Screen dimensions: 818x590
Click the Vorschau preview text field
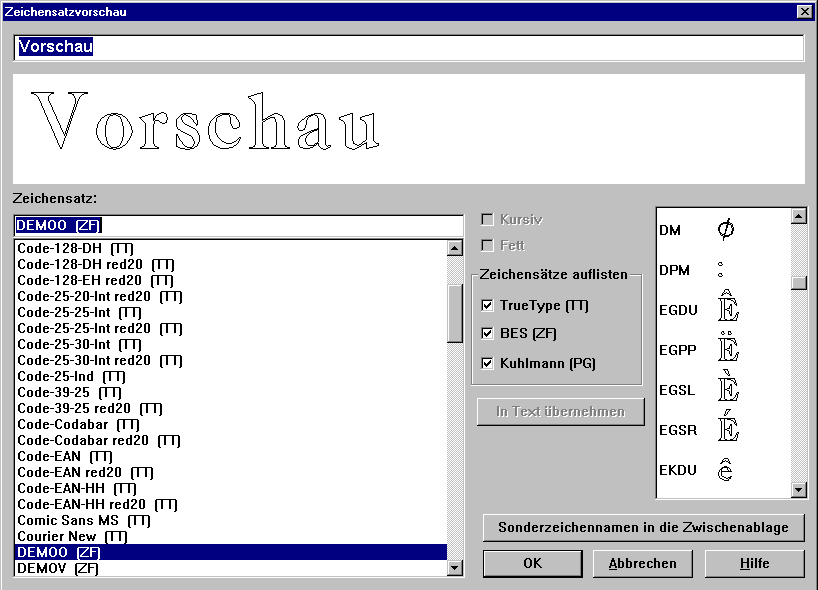[408, 47]
